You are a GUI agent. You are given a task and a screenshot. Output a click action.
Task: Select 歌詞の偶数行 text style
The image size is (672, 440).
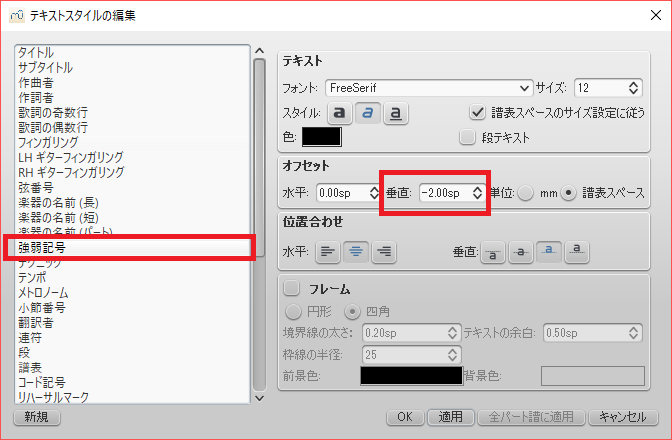click(x=132, y=128)
